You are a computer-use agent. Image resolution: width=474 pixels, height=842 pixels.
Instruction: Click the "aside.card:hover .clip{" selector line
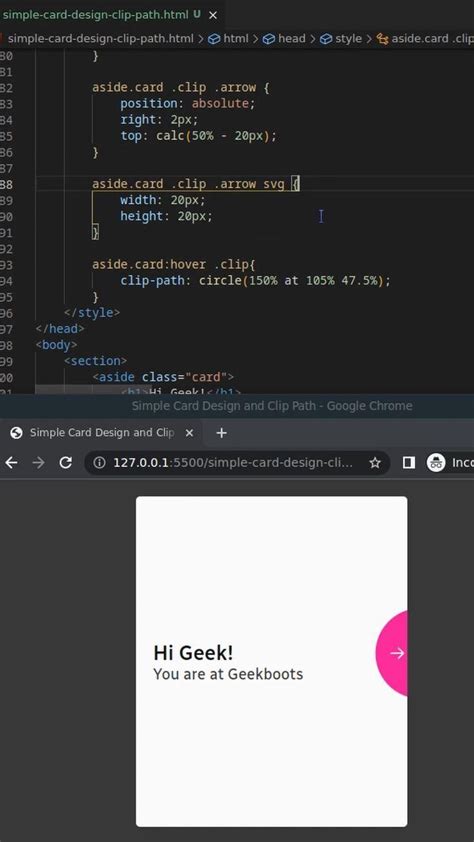point(174,264)
